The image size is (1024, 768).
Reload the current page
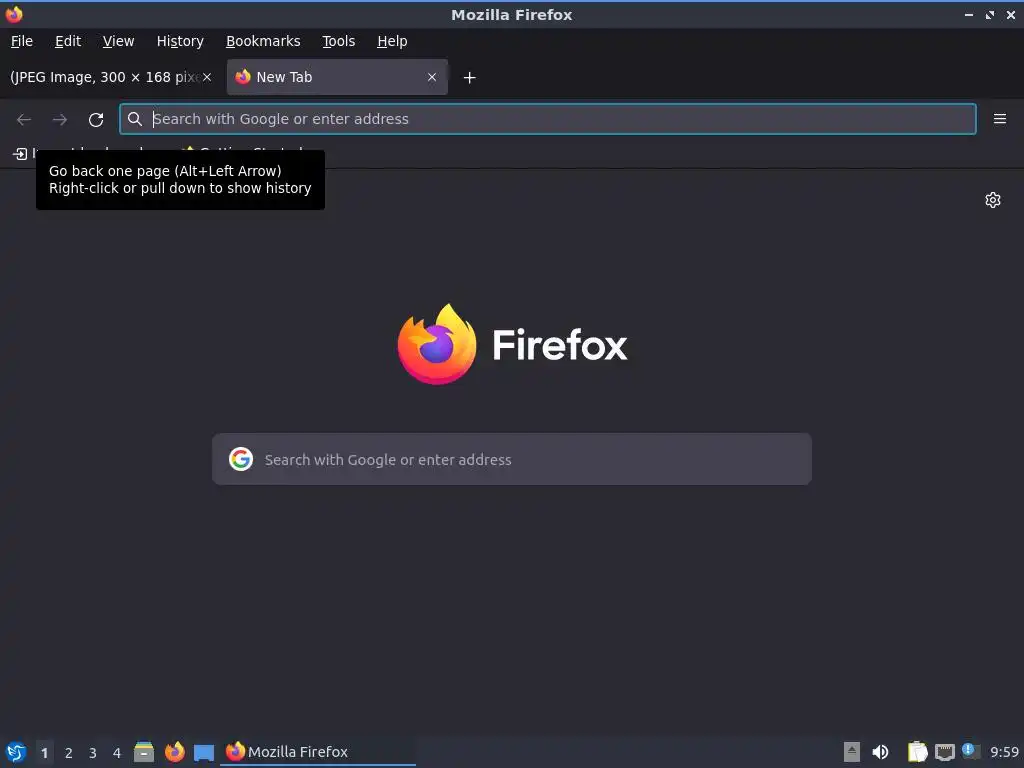[x=96, y=120]
